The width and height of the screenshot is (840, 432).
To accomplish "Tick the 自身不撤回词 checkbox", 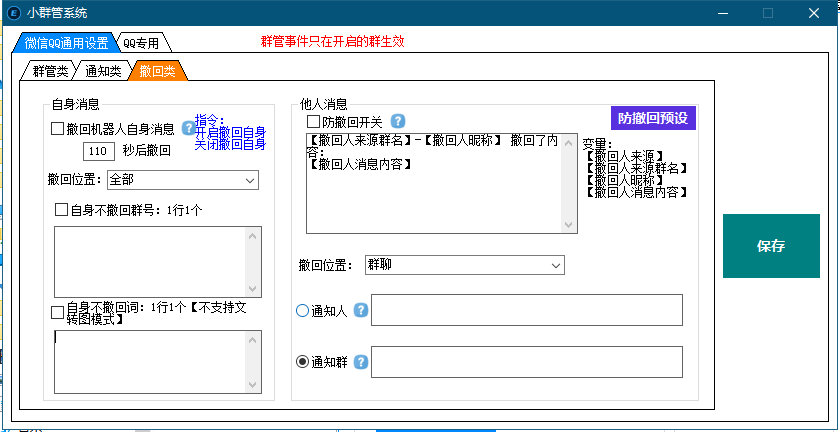I will point(58,313).
